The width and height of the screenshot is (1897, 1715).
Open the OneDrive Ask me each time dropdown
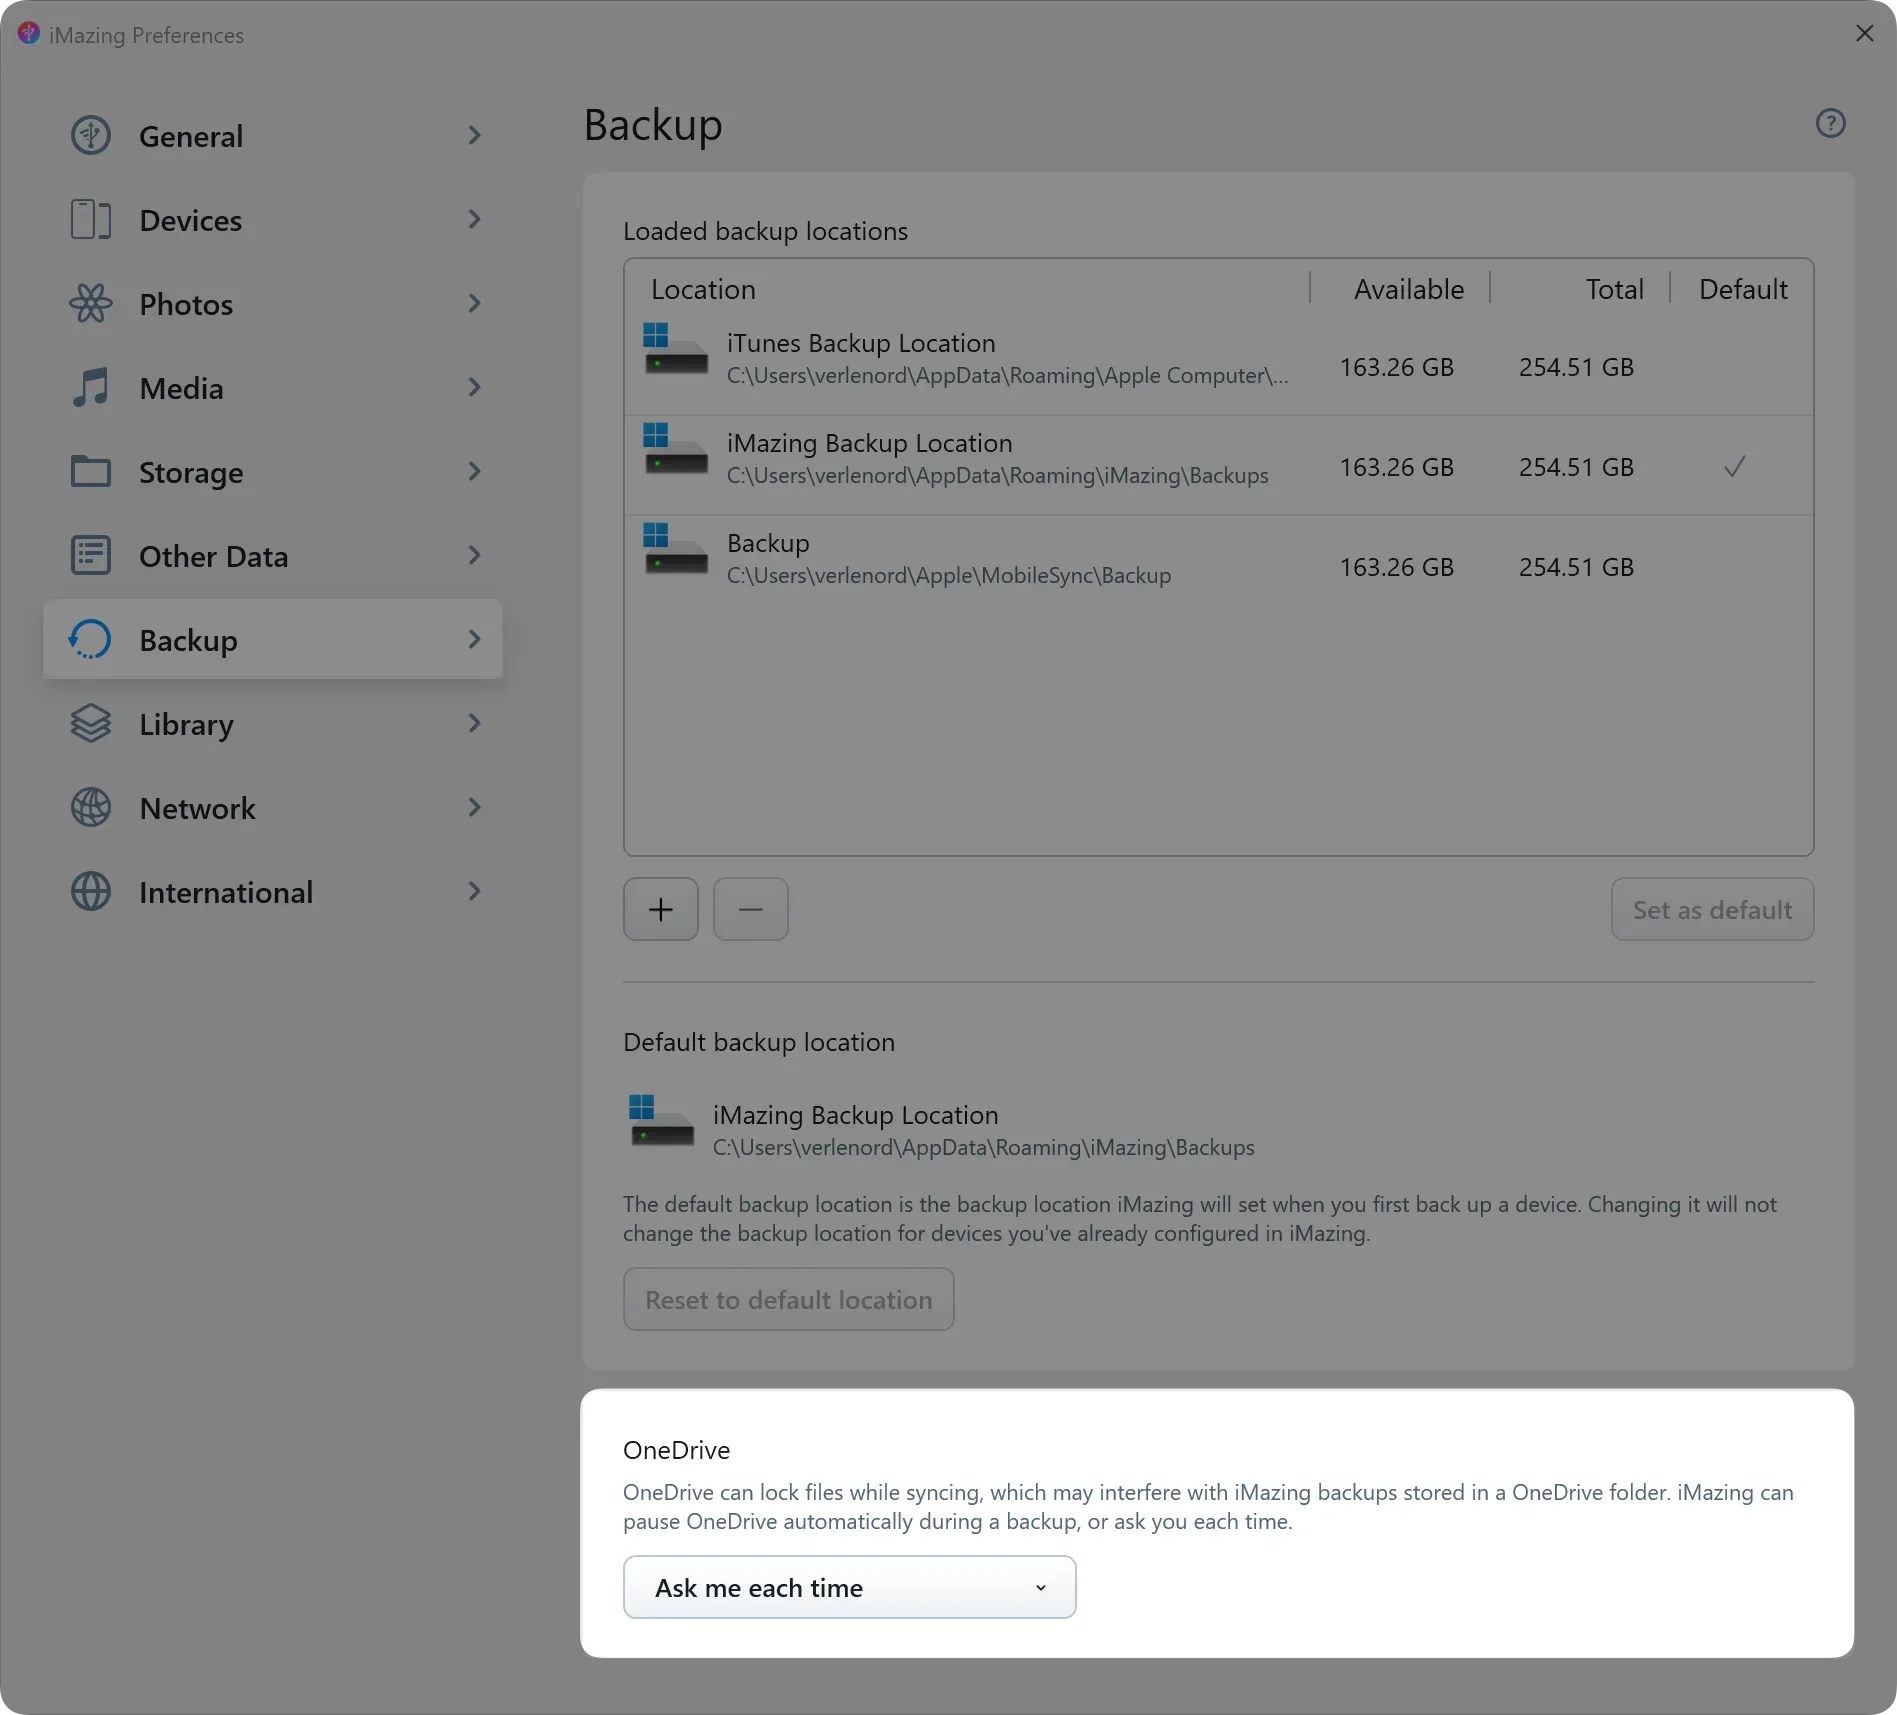[x=849, y=1587]
